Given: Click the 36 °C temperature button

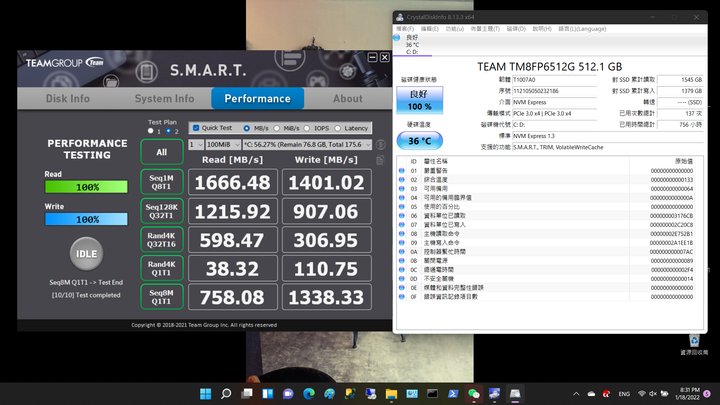Looking at the screenshot, I should [420, 141].
